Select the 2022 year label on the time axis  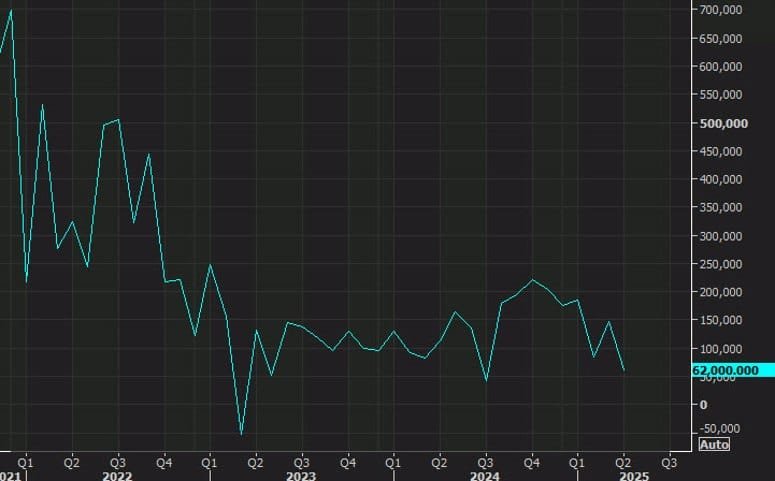click(x=118, y=476)
